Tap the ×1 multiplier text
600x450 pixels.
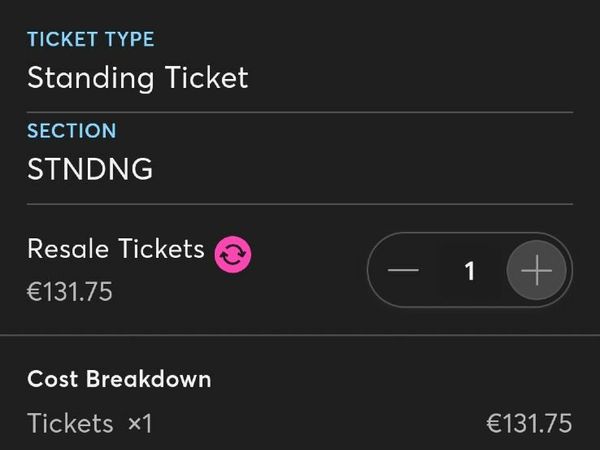tap(140, 424)
